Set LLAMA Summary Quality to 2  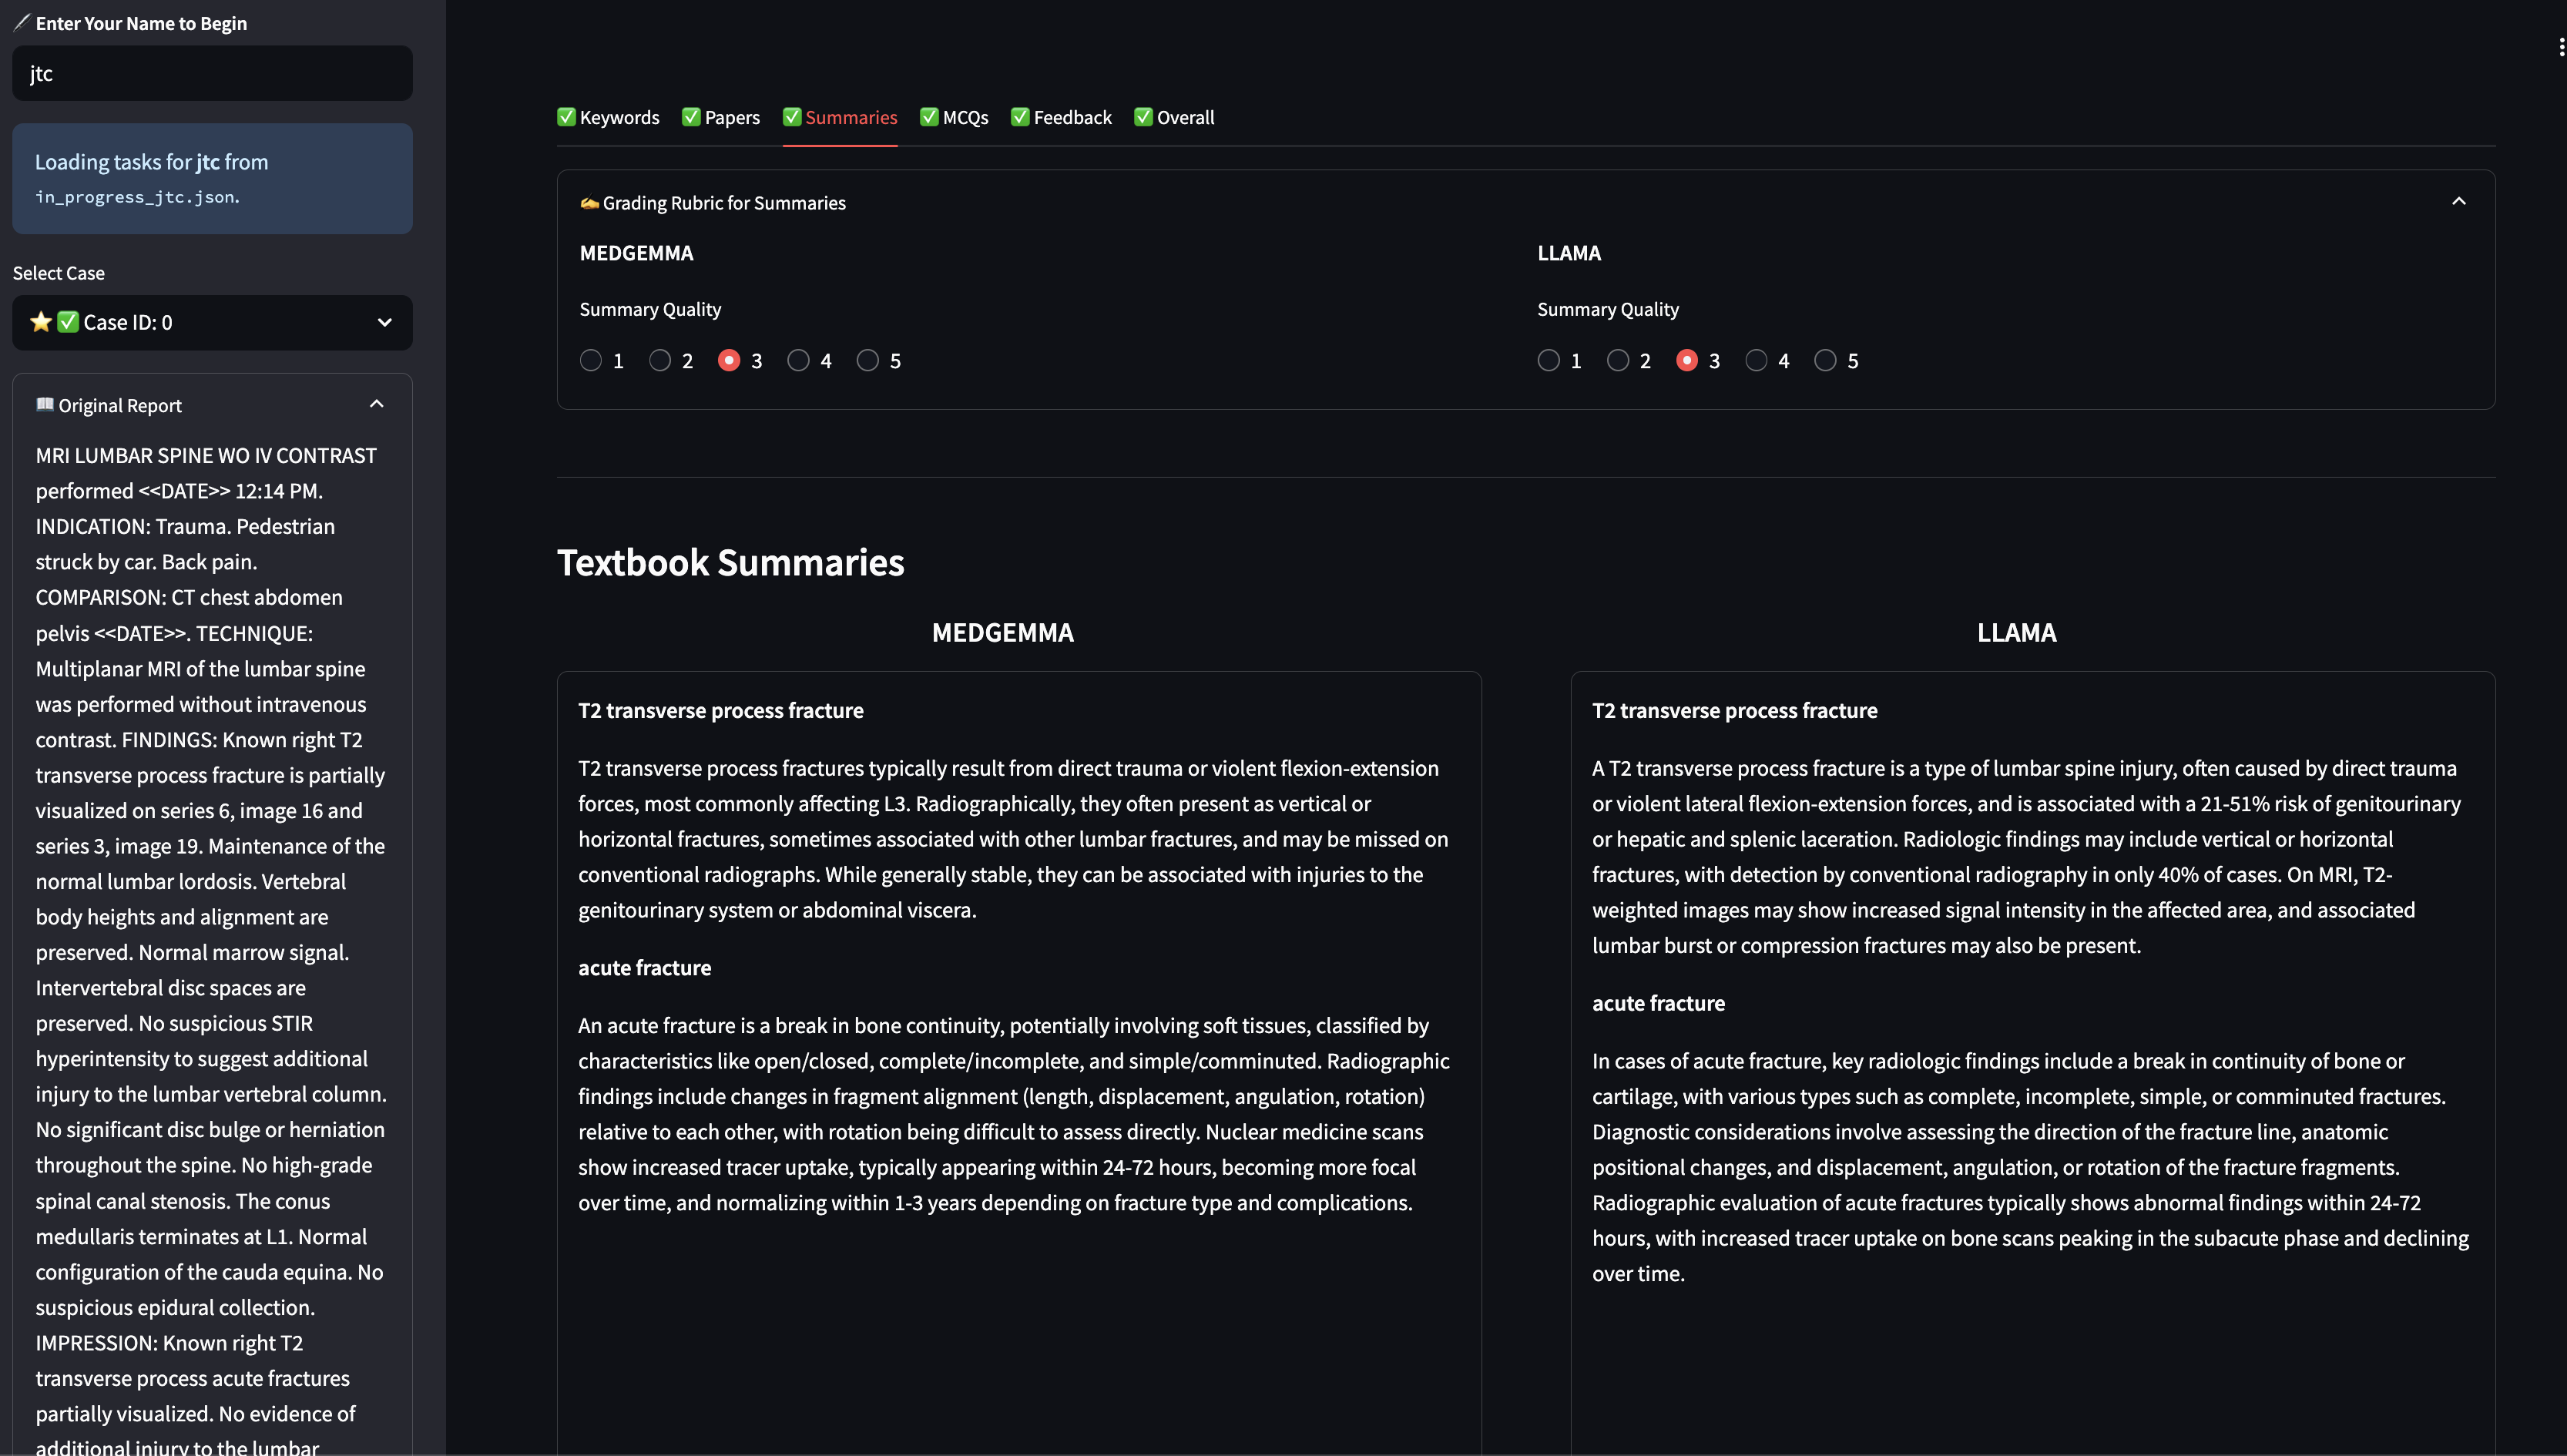pos(1618,361)
